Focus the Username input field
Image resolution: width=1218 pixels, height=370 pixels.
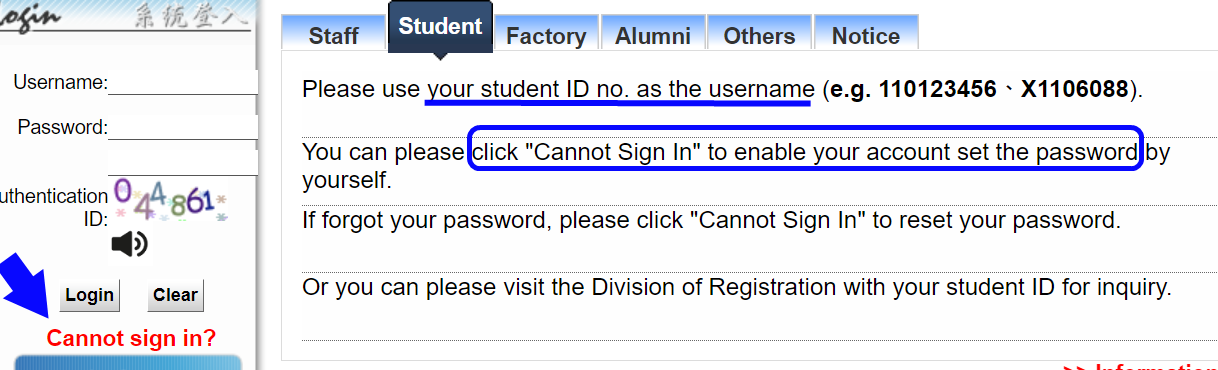[182, 82]
